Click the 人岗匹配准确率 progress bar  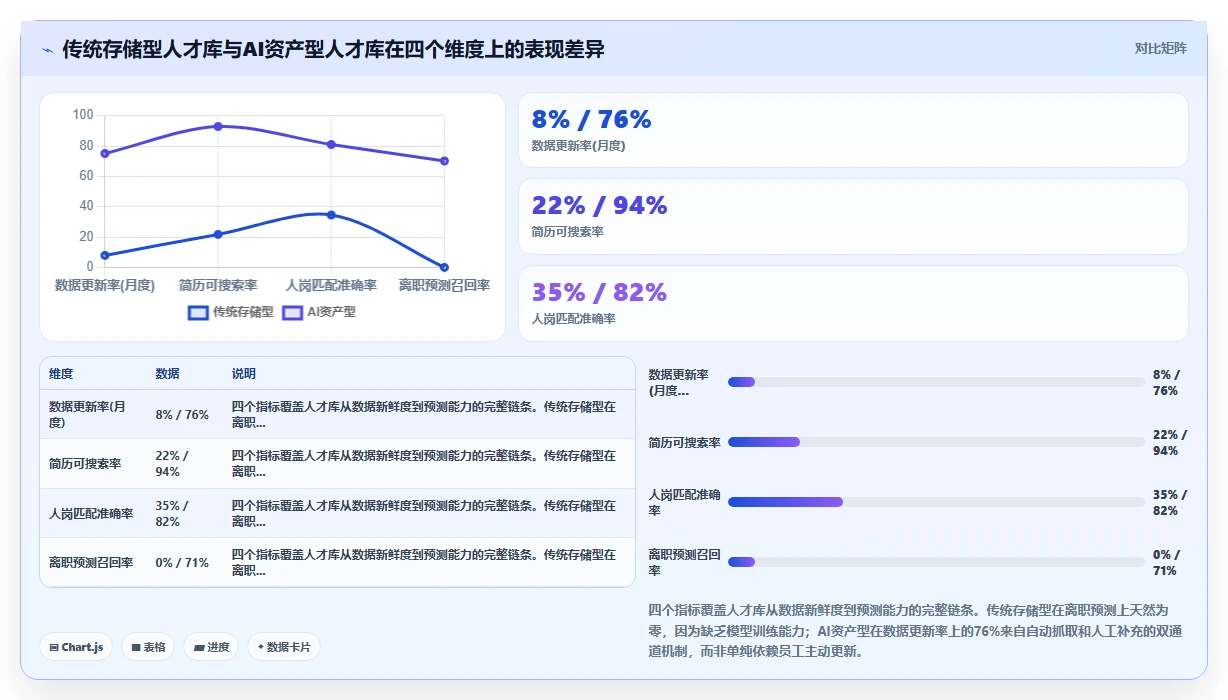click(x=936, y=502)
